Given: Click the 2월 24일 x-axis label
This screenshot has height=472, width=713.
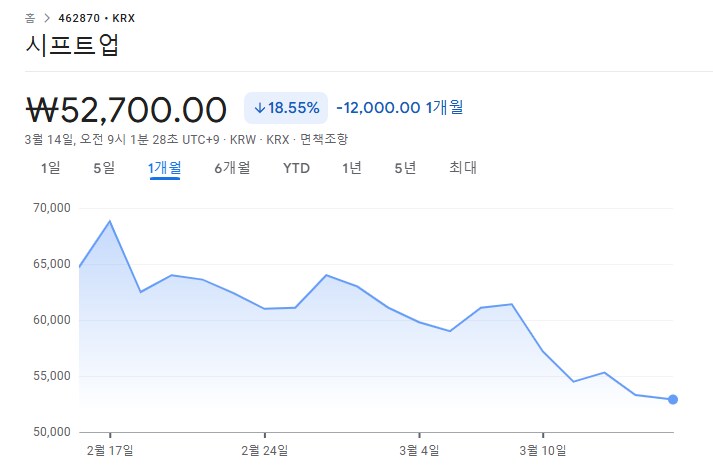Looking at the screenshot, I should click(x=265, y=451).
